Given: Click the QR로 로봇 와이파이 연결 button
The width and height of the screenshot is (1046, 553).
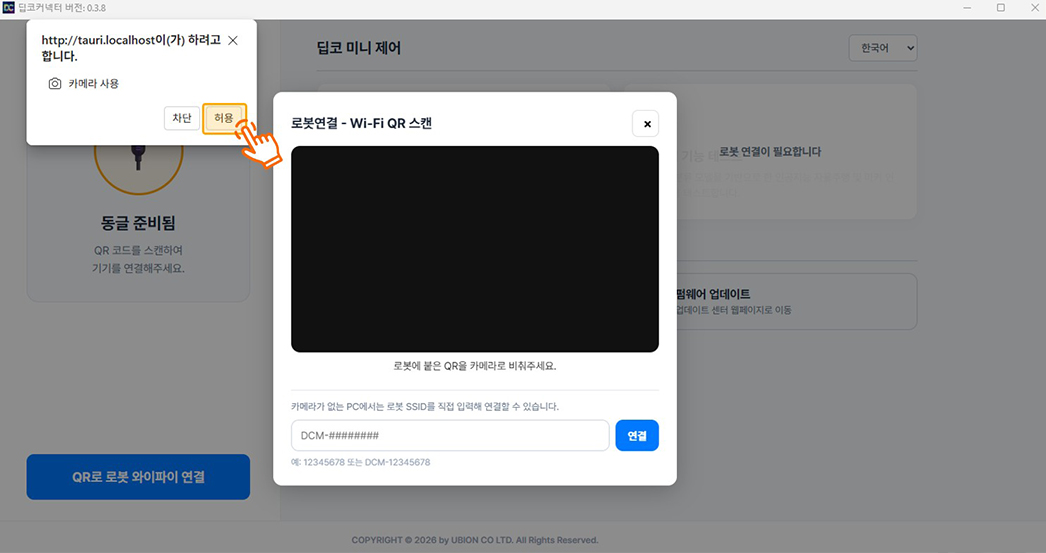Looking at the screenshot, I should 138,477.
